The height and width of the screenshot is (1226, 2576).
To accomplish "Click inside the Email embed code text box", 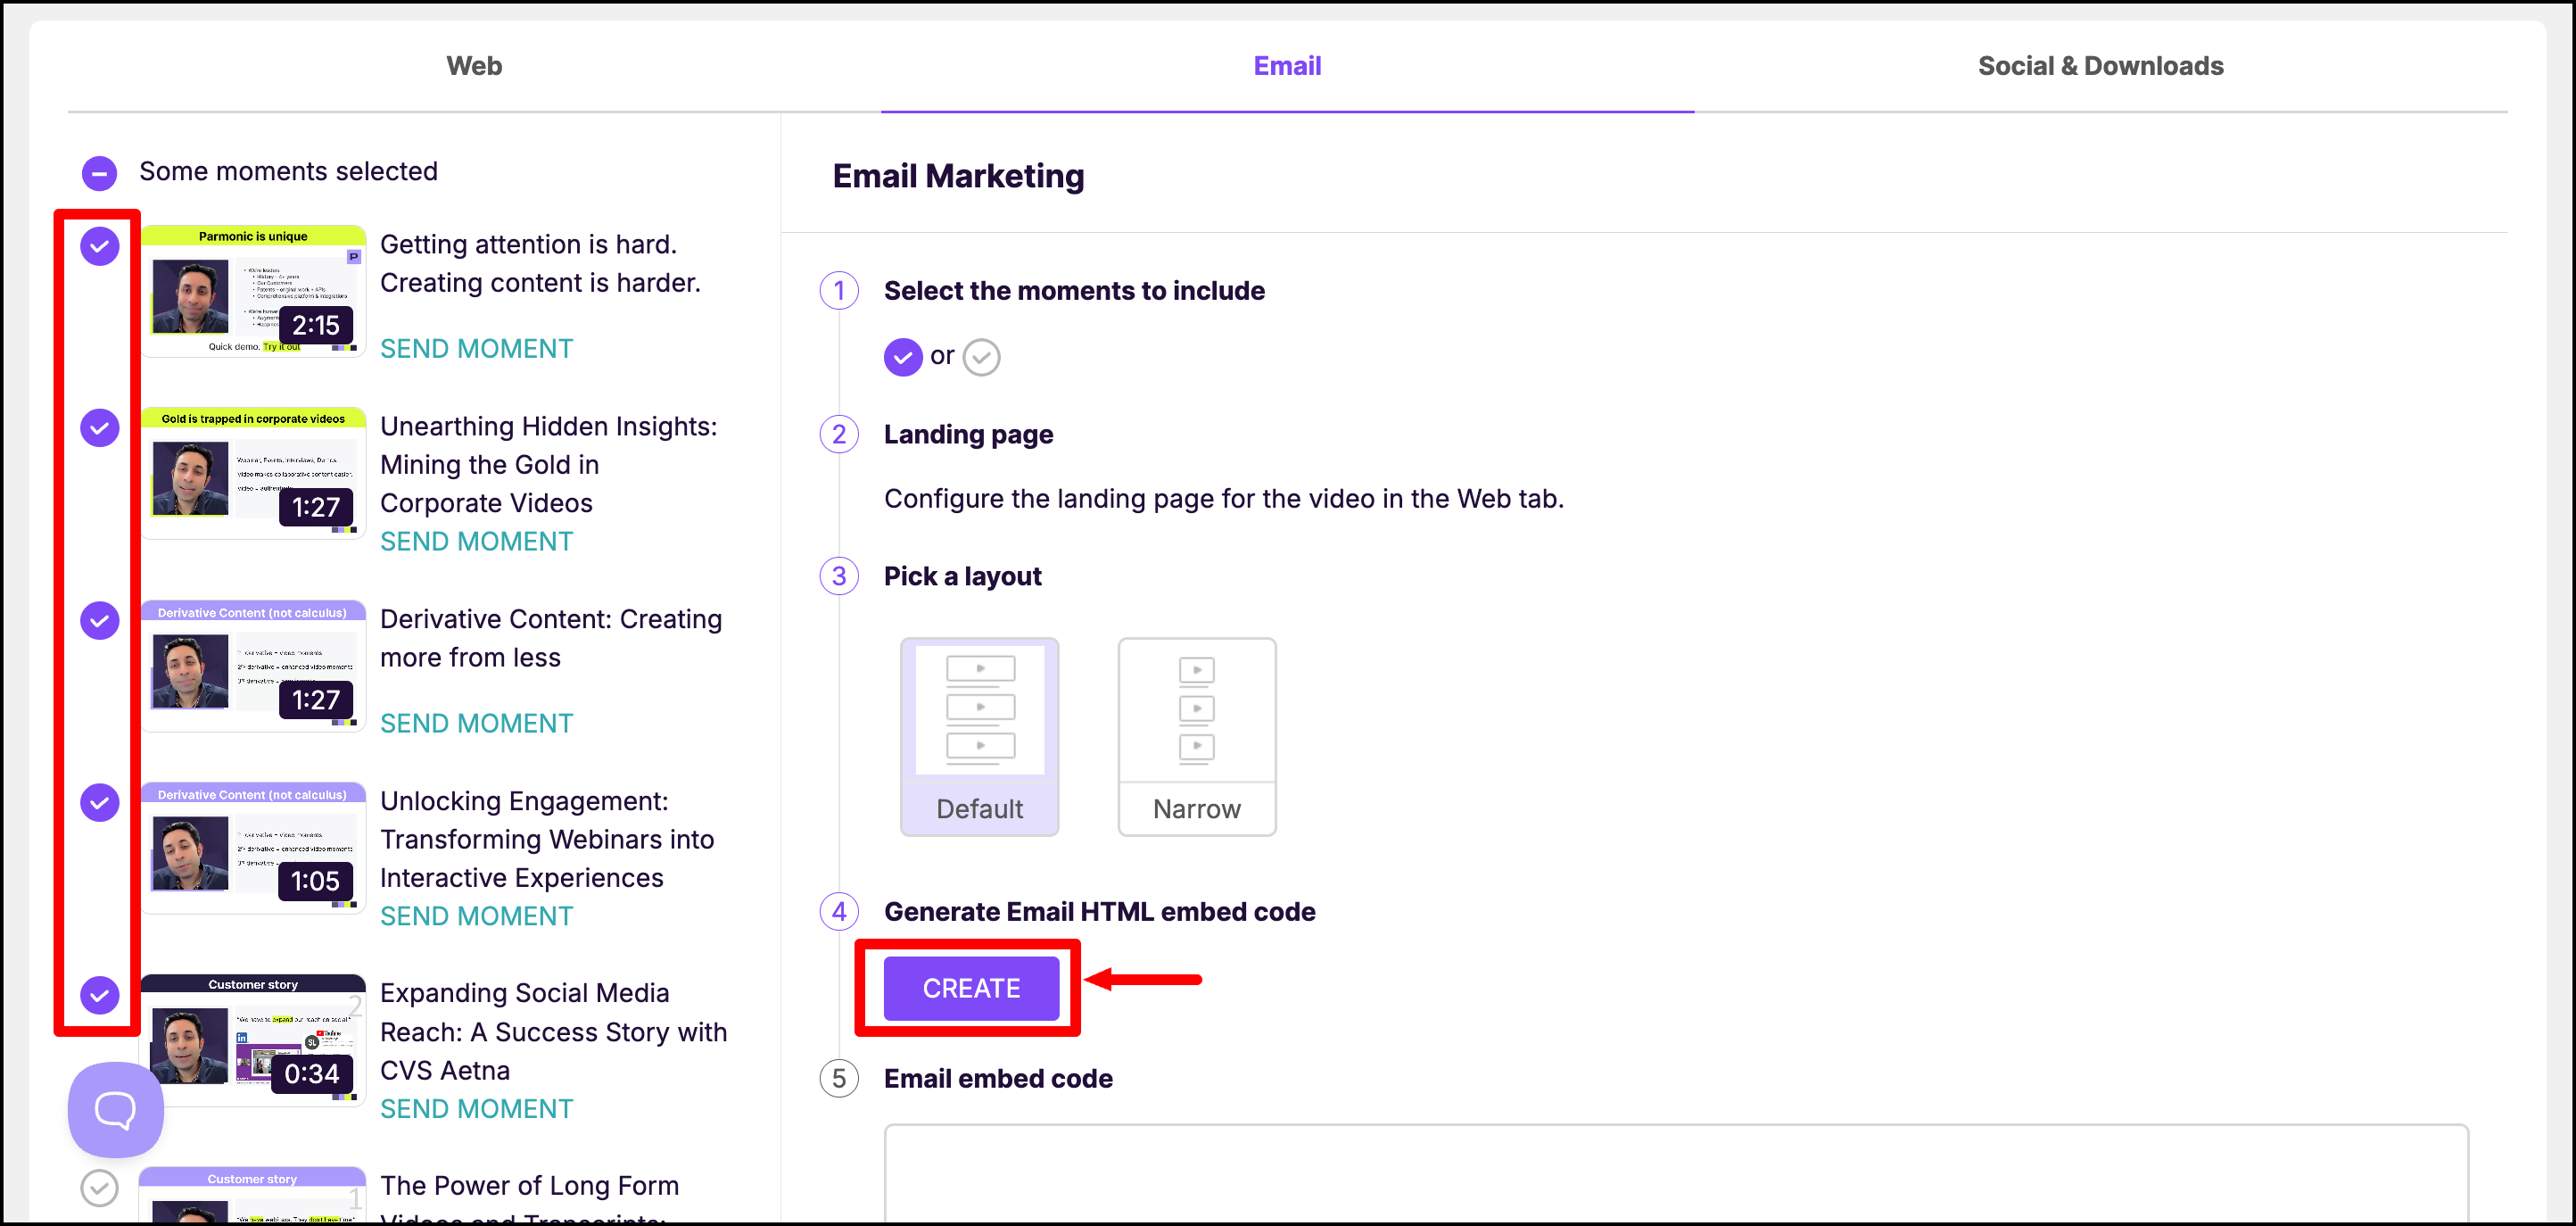I will click(x=1676, y=1173).
